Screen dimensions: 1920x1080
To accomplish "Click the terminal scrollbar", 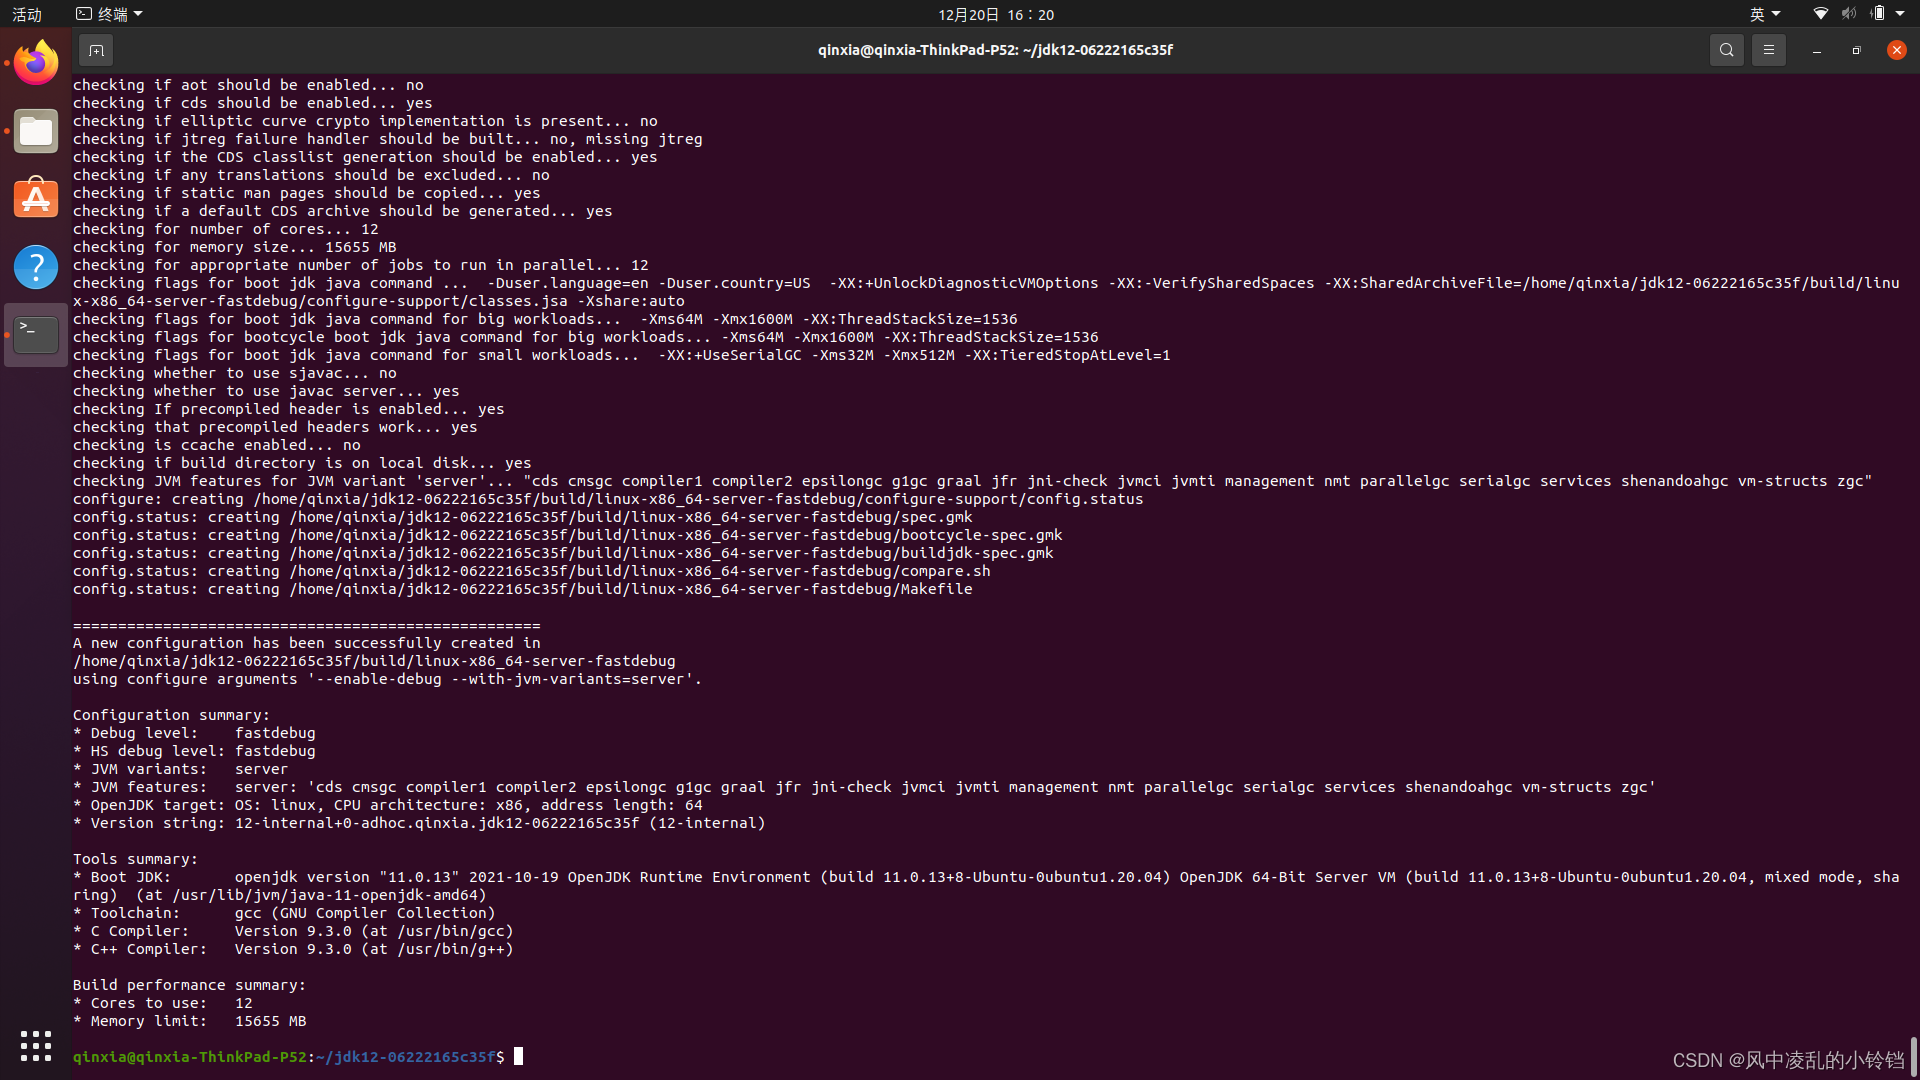I will 1914,1056.
